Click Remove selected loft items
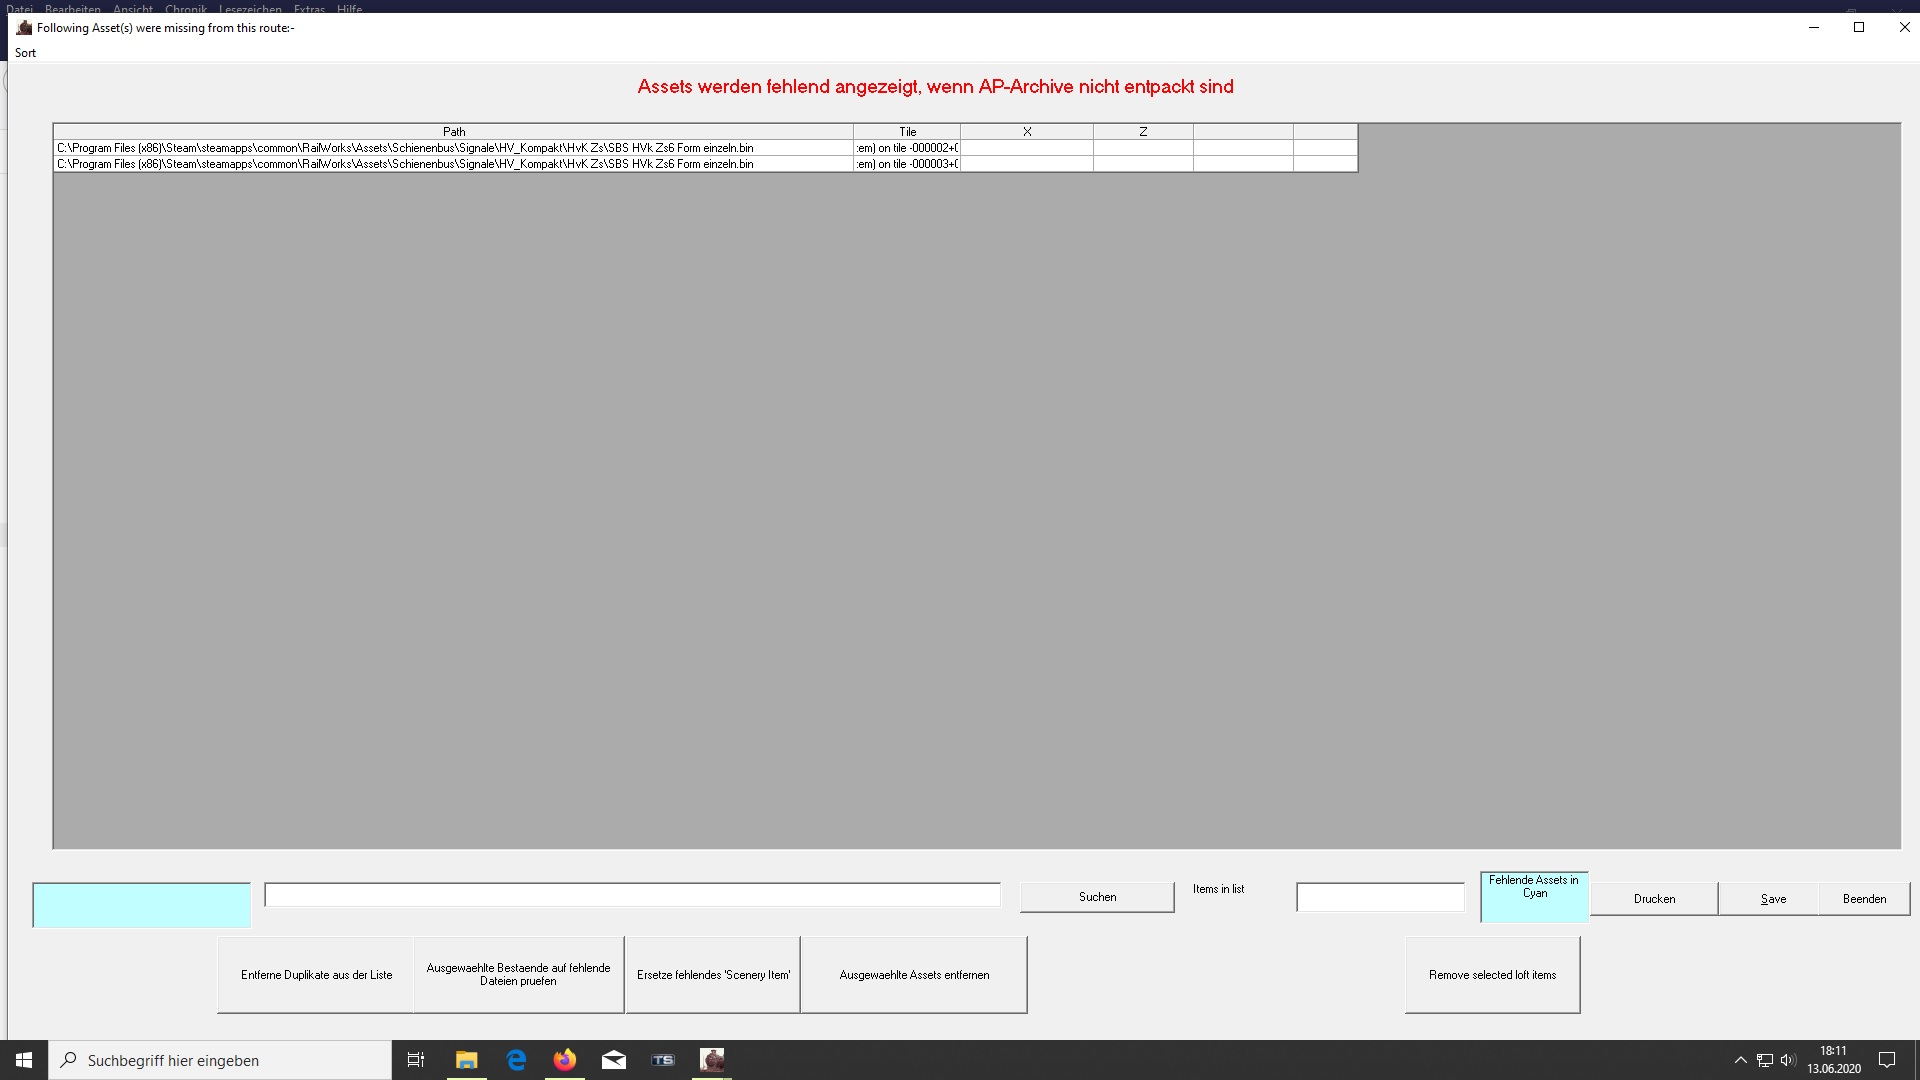 (x=1492, y=975)
